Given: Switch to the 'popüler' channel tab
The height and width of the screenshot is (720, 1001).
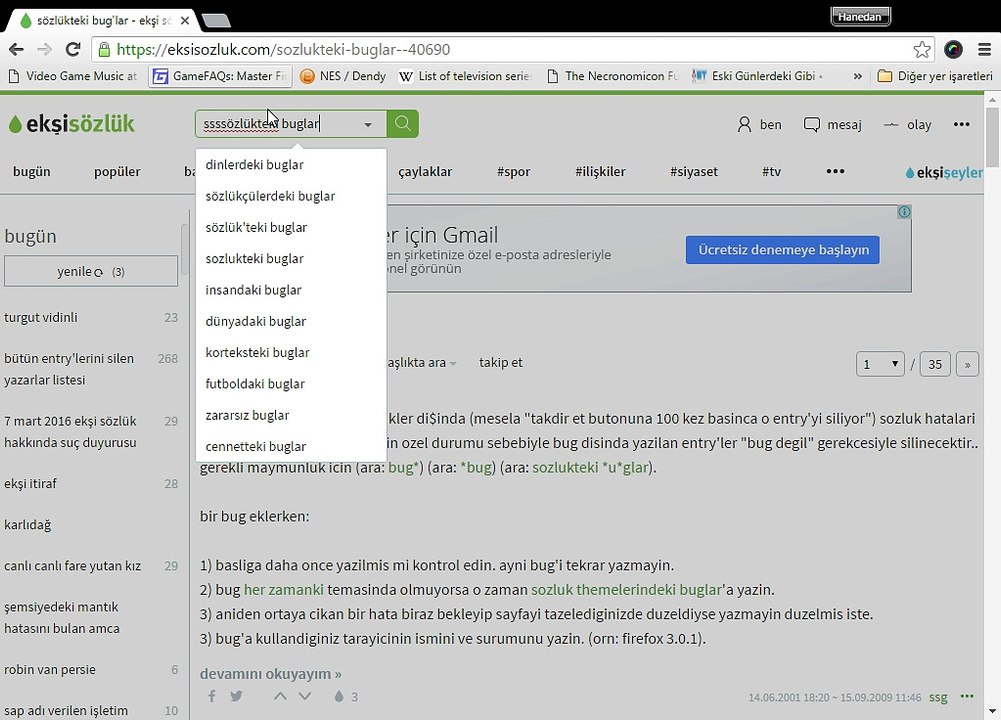Looking at the screenshot, I should (x=117, y=172).
